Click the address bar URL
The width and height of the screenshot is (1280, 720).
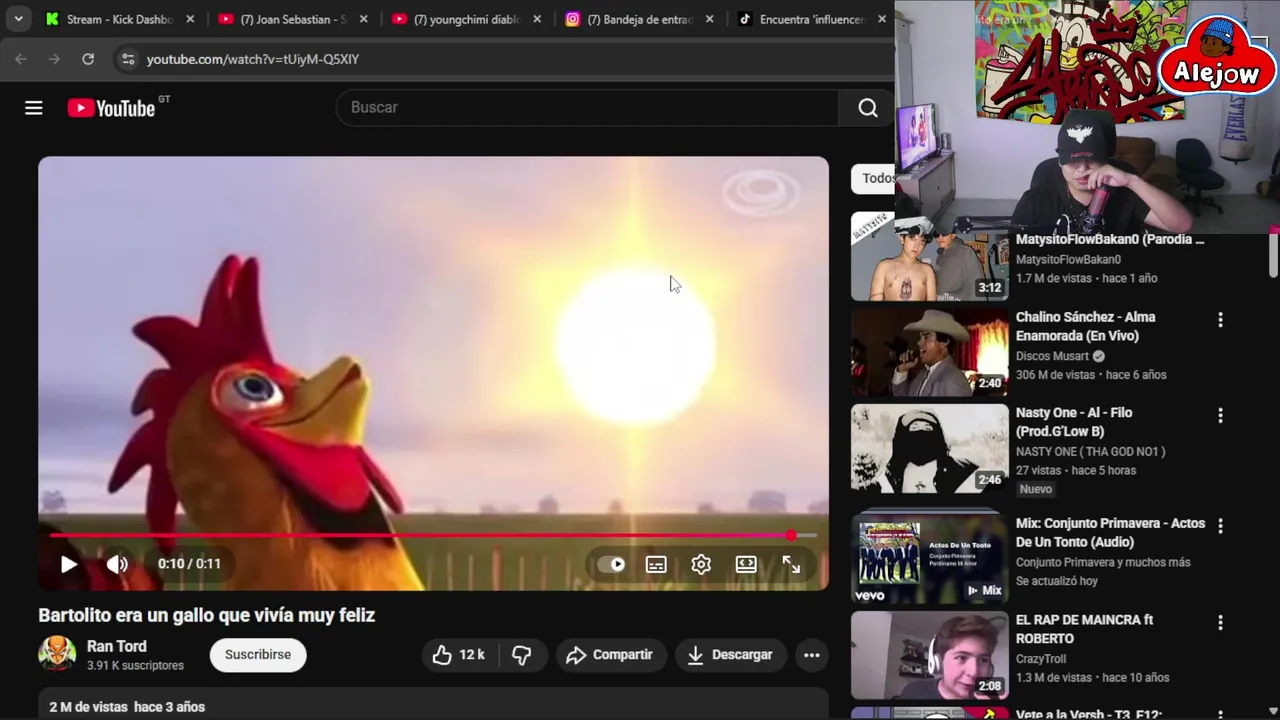coord(253,59)
